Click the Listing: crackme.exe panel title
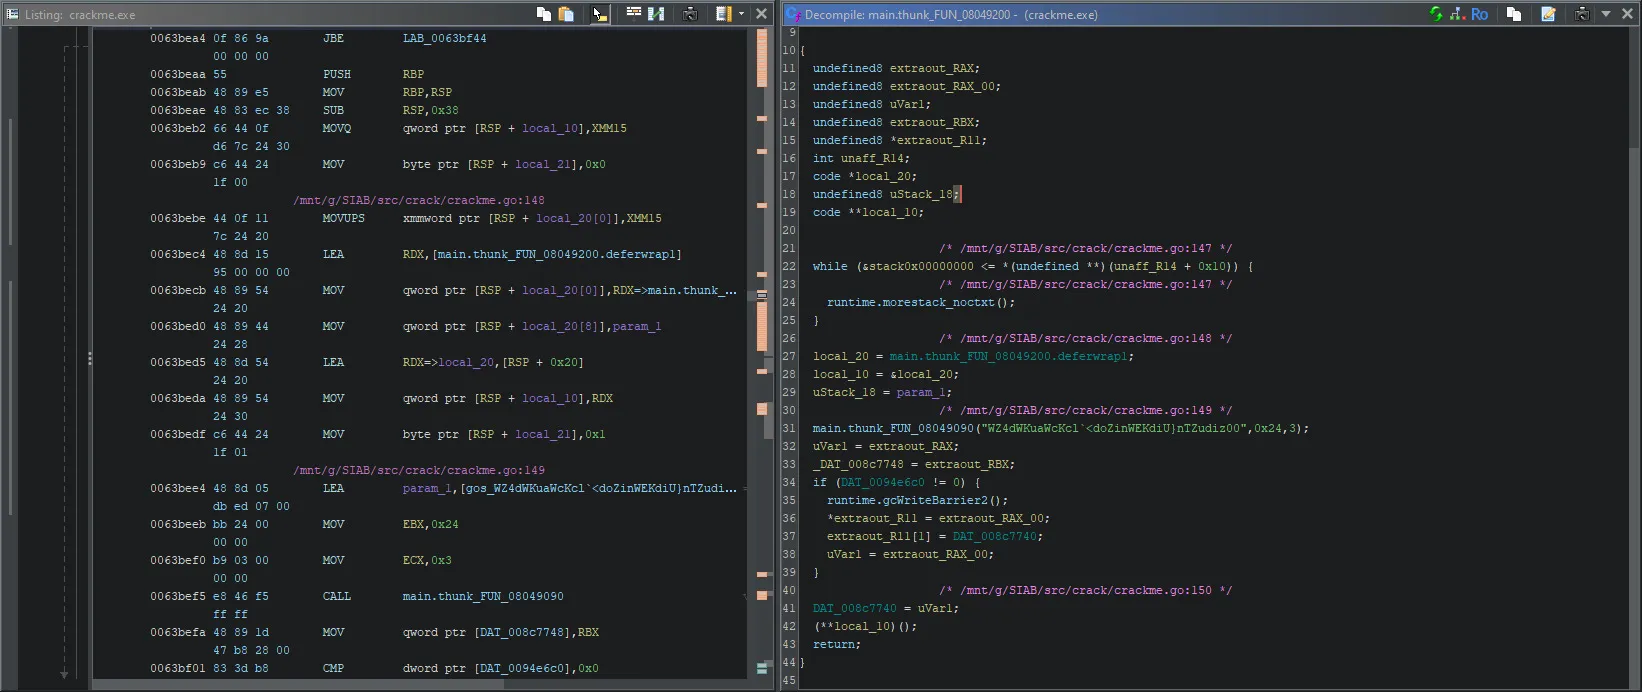 pyautogui.click(x=79, y=15)
